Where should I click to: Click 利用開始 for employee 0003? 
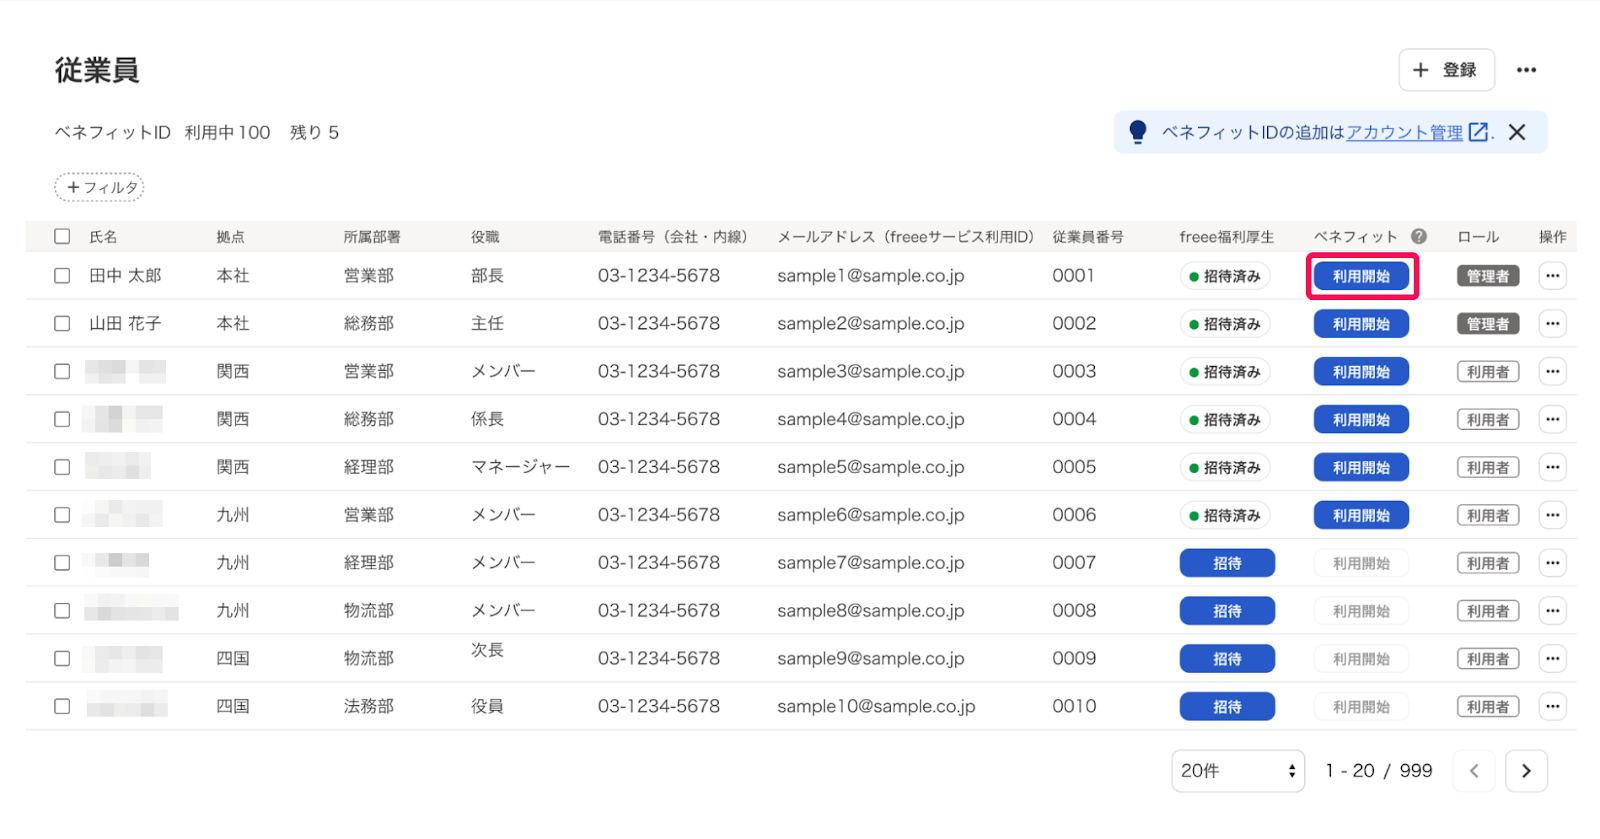click(x=1361, y=372)
